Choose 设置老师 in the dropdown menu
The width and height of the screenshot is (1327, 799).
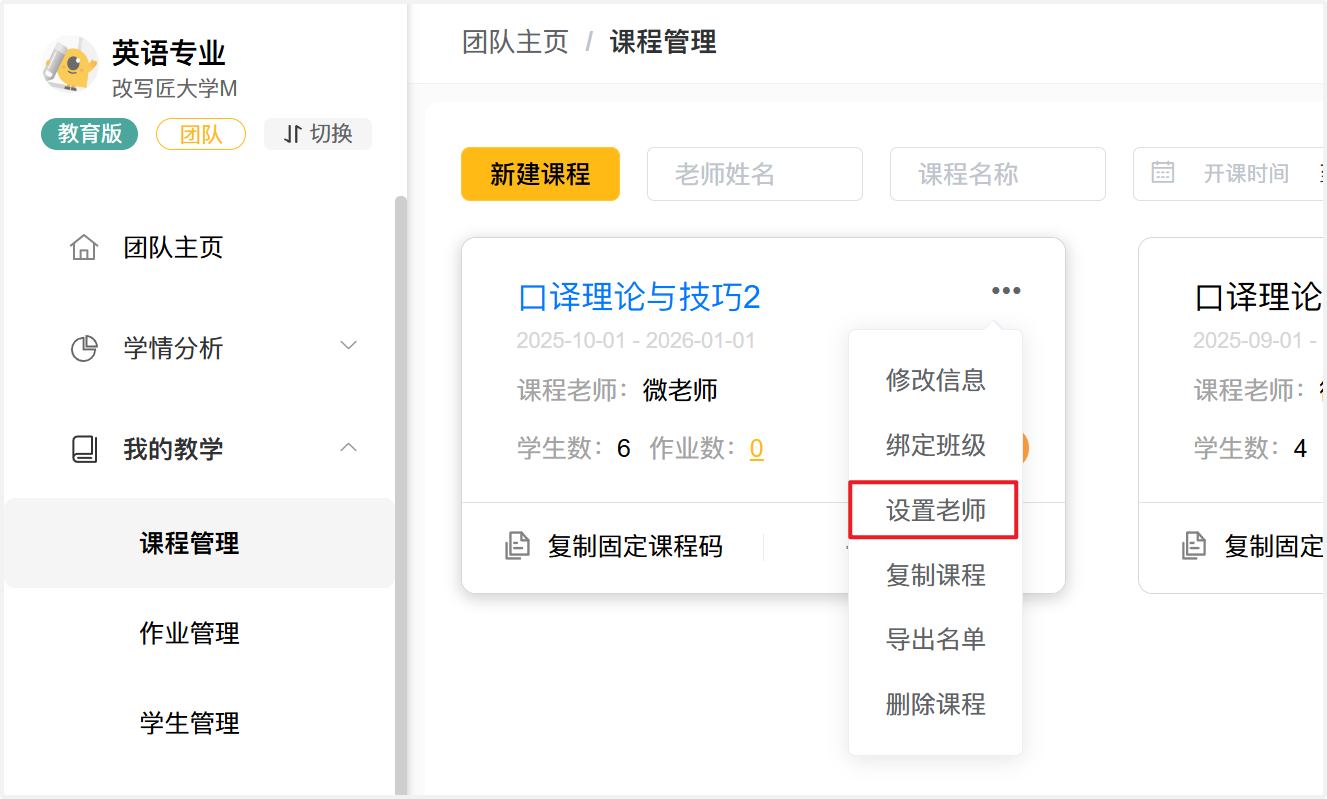(935, 510)
